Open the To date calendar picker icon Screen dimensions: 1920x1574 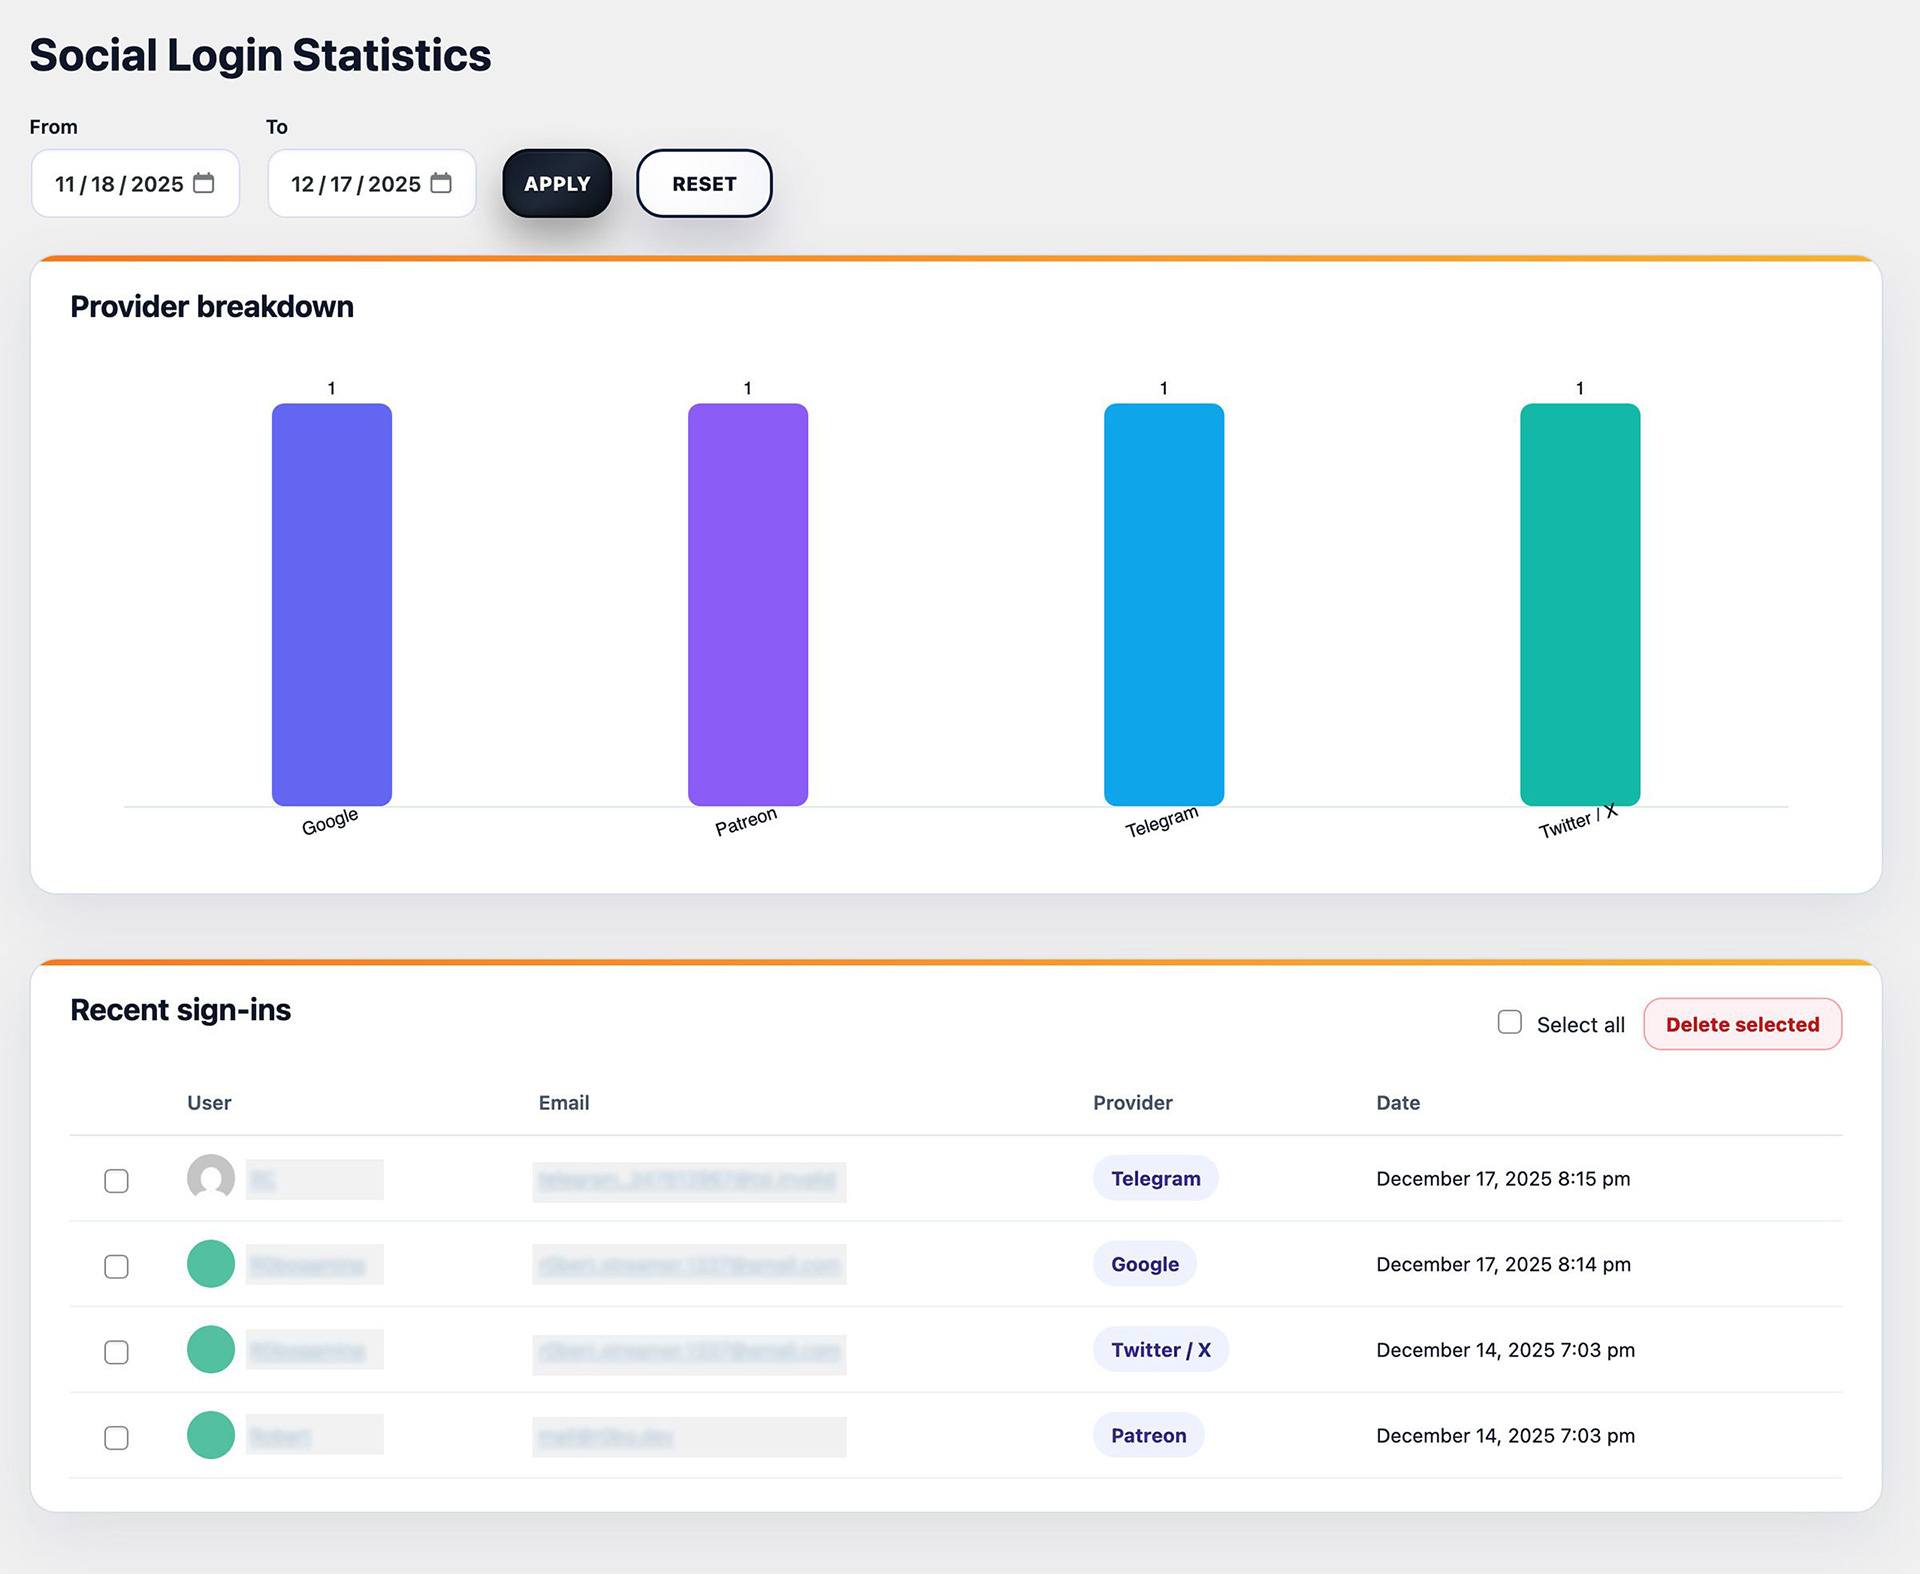point(441,183)
